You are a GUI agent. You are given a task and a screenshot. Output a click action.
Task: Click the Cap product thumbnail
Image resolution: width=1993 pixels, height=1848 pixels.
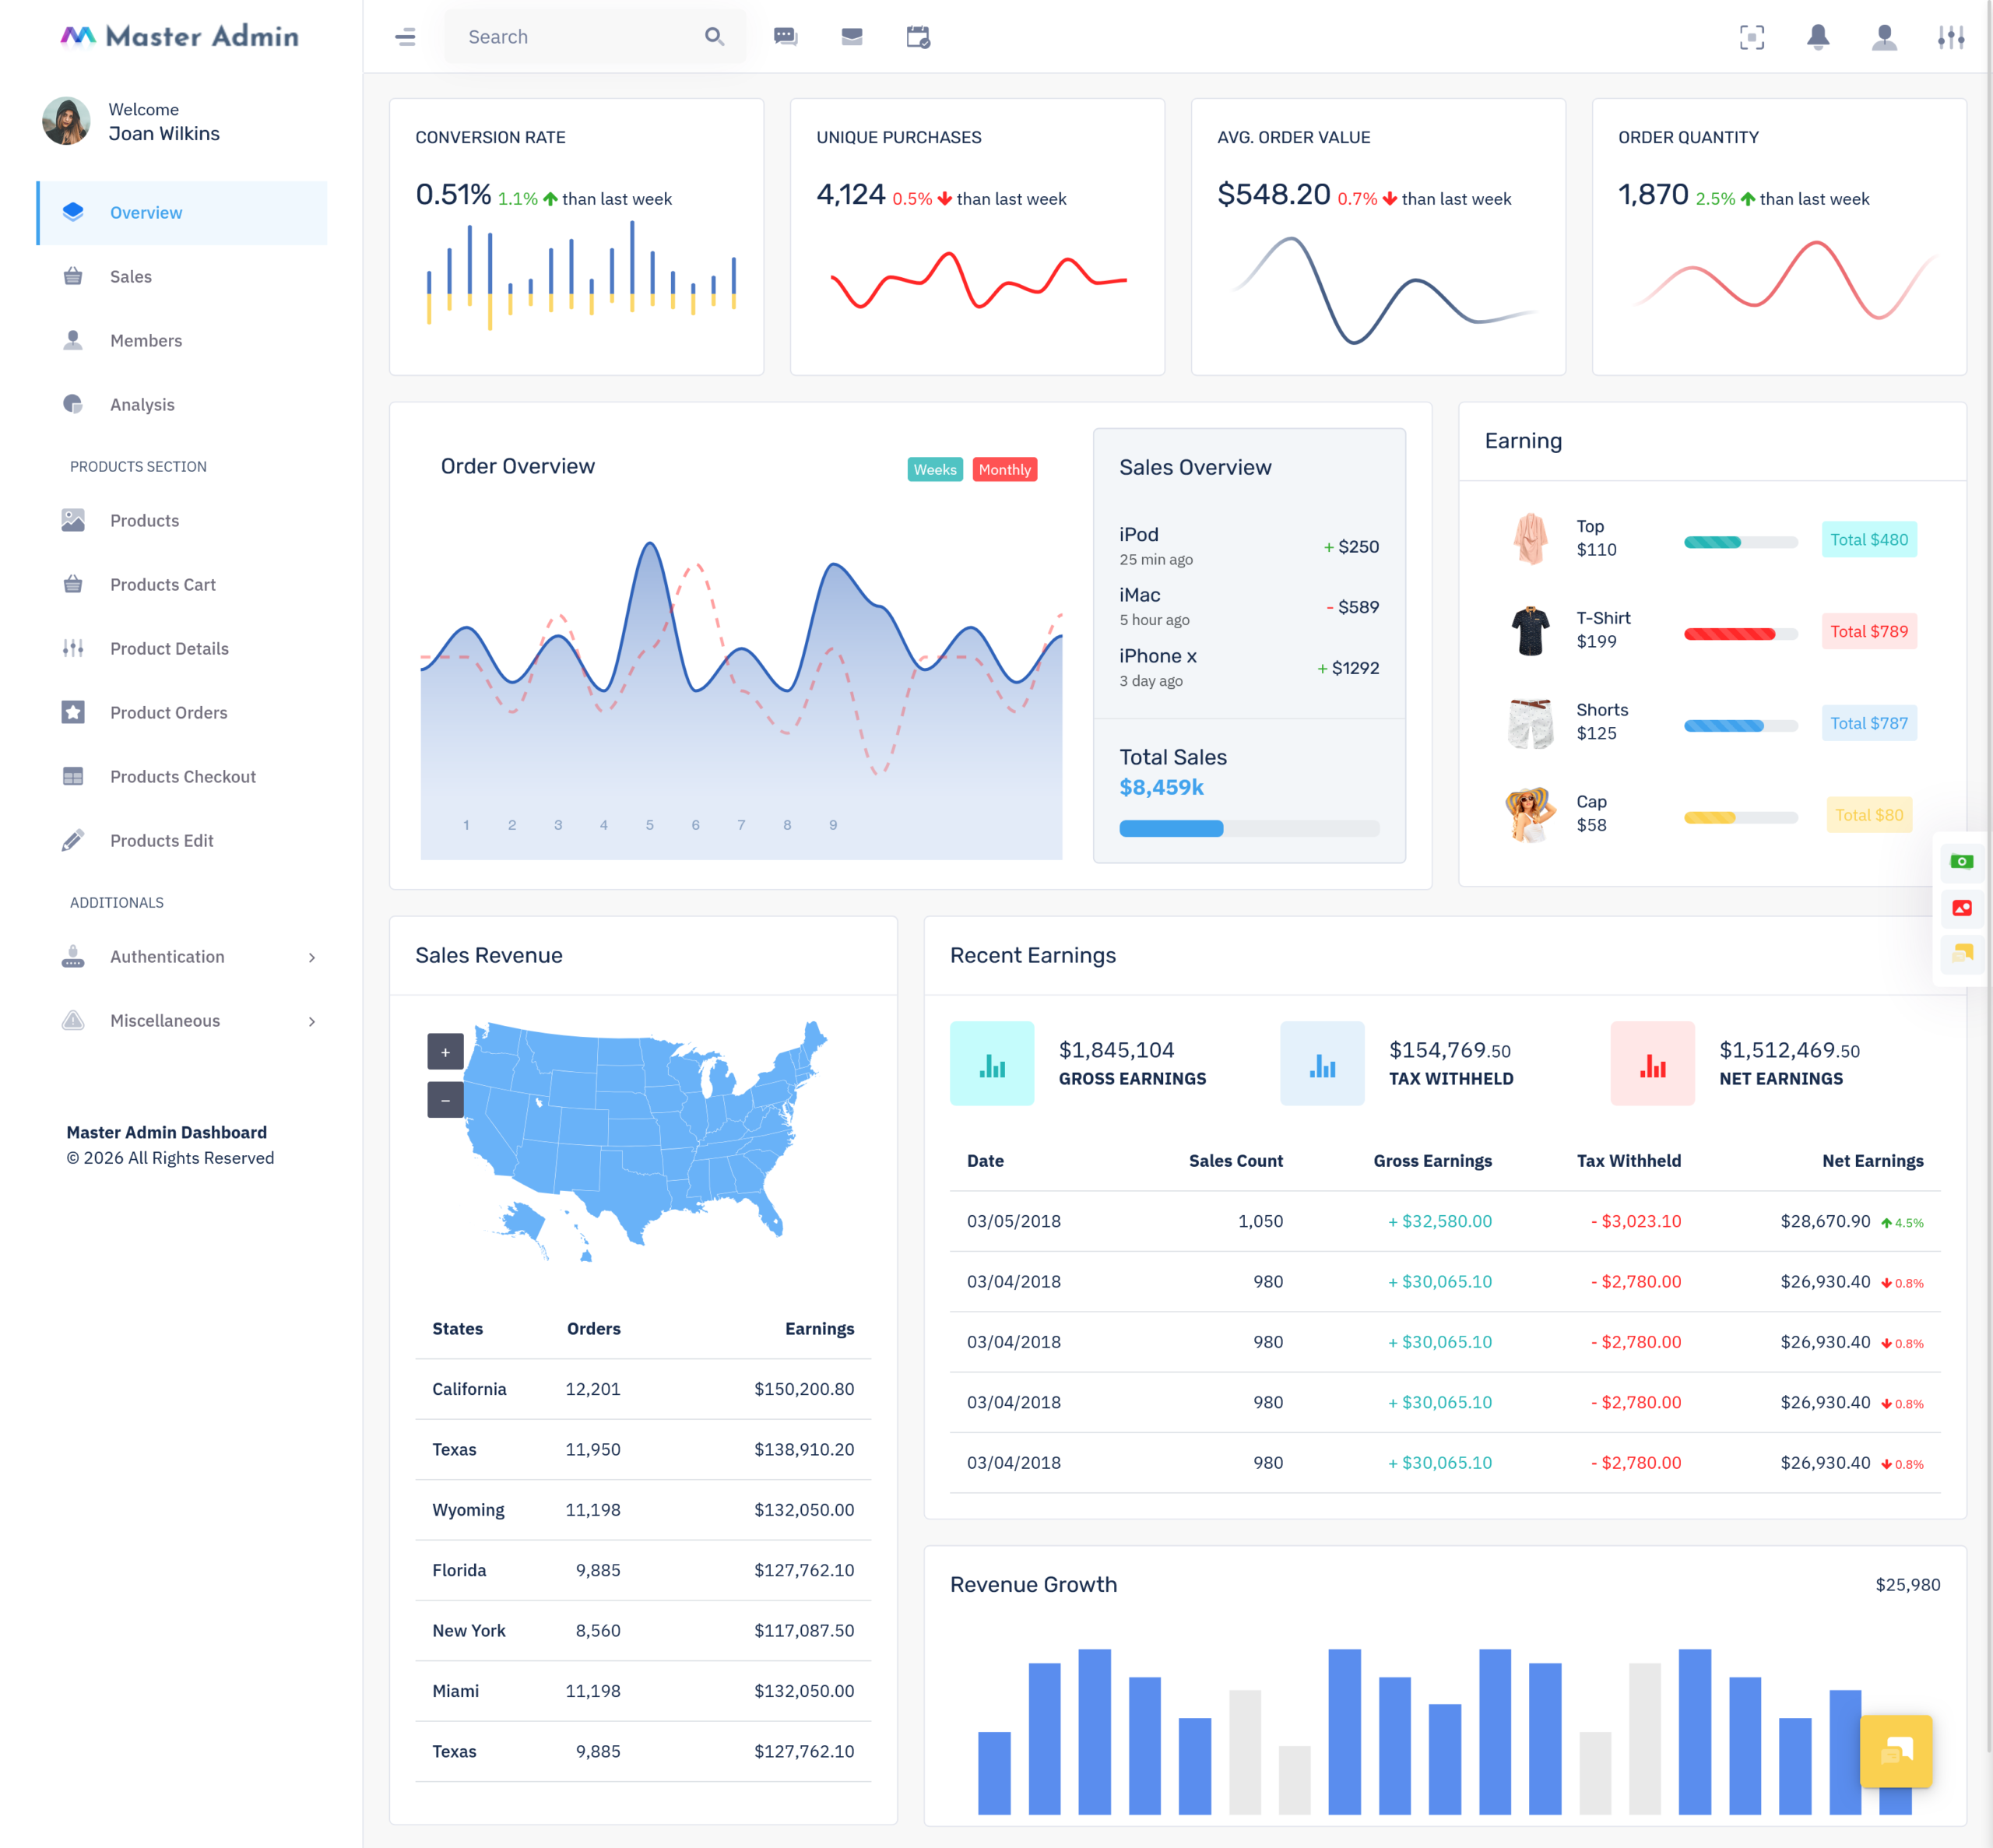[1530, 815]
